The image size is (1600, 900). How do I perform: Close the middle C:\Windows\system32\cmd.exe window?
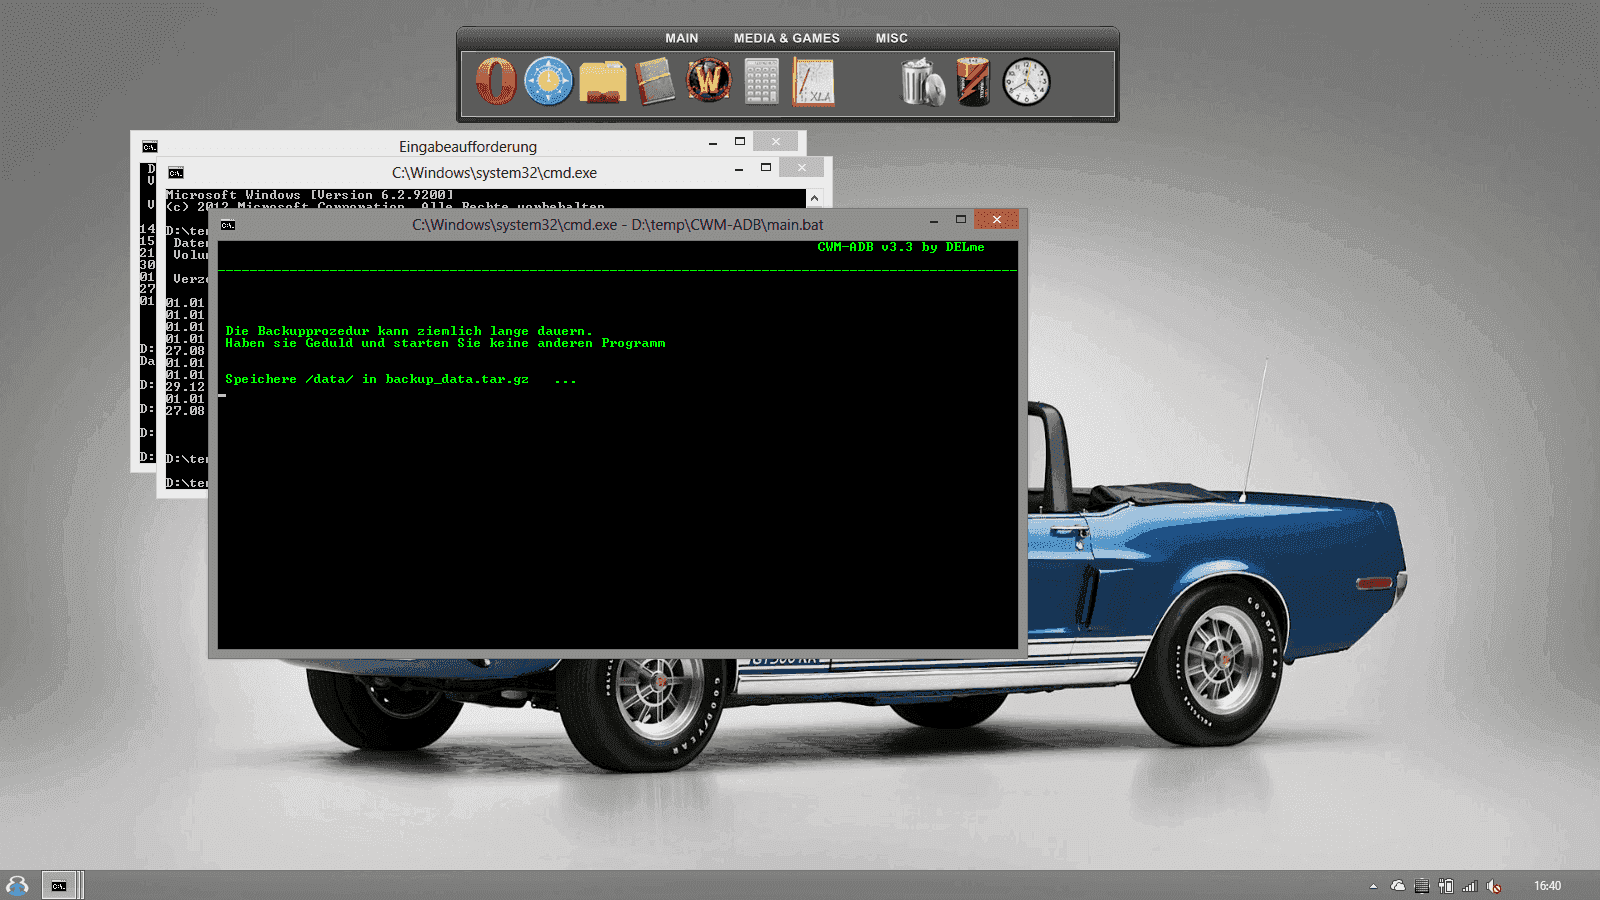click(x=802, y=168)
